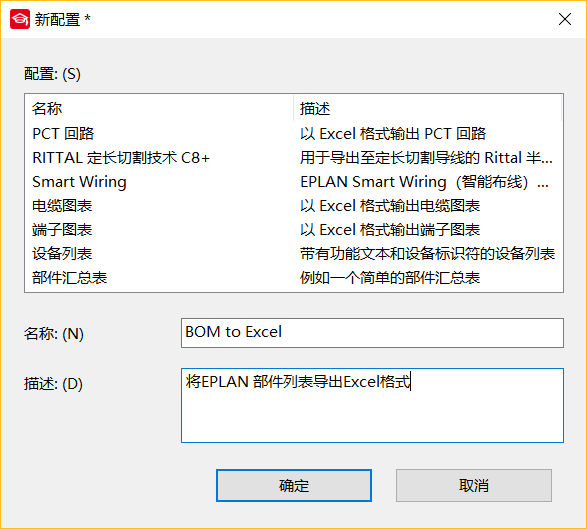Select the PCT 回路 configuration row
587x529 pixels.
294,134
